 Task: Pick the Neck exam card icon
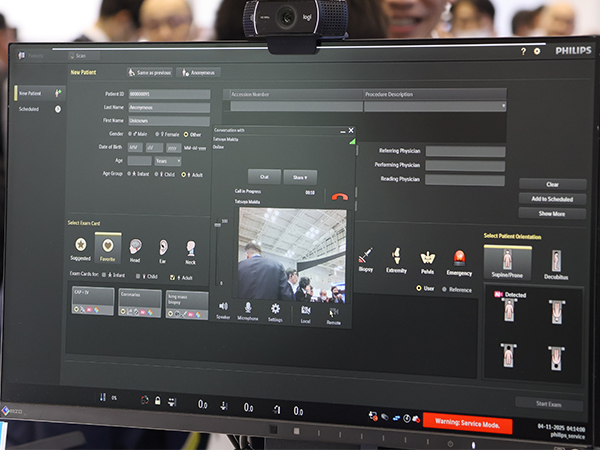tap(190, 246)
